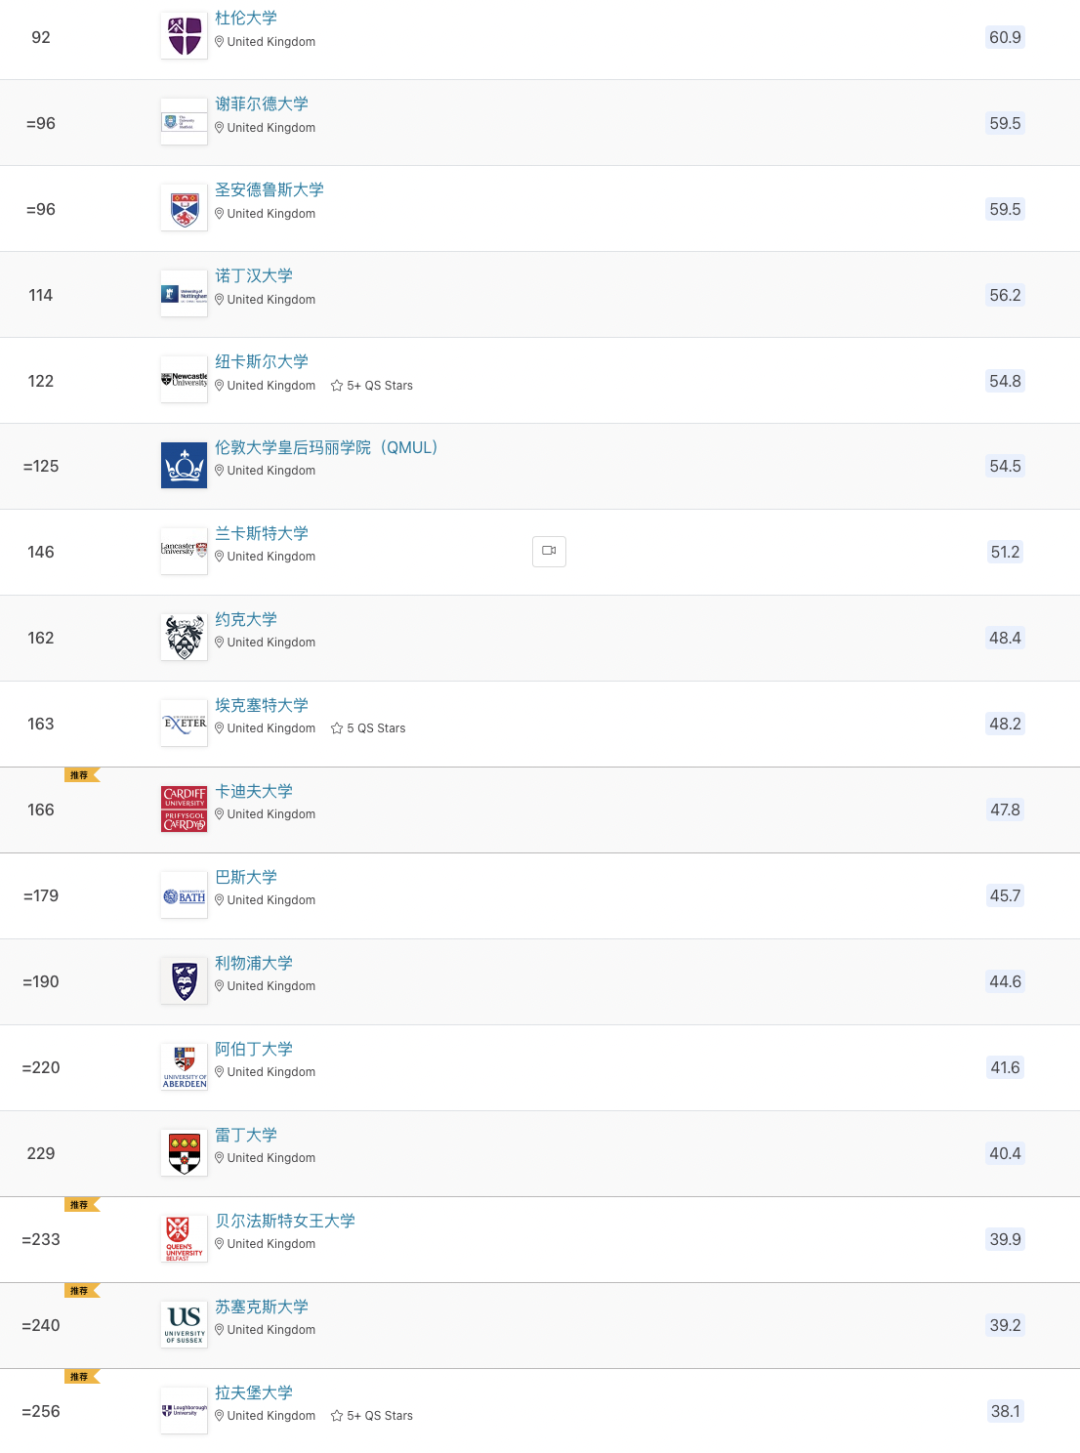Screen dimensions: 1080x1453
Task: Click the University of York crest logo
Action: point(184,638)
